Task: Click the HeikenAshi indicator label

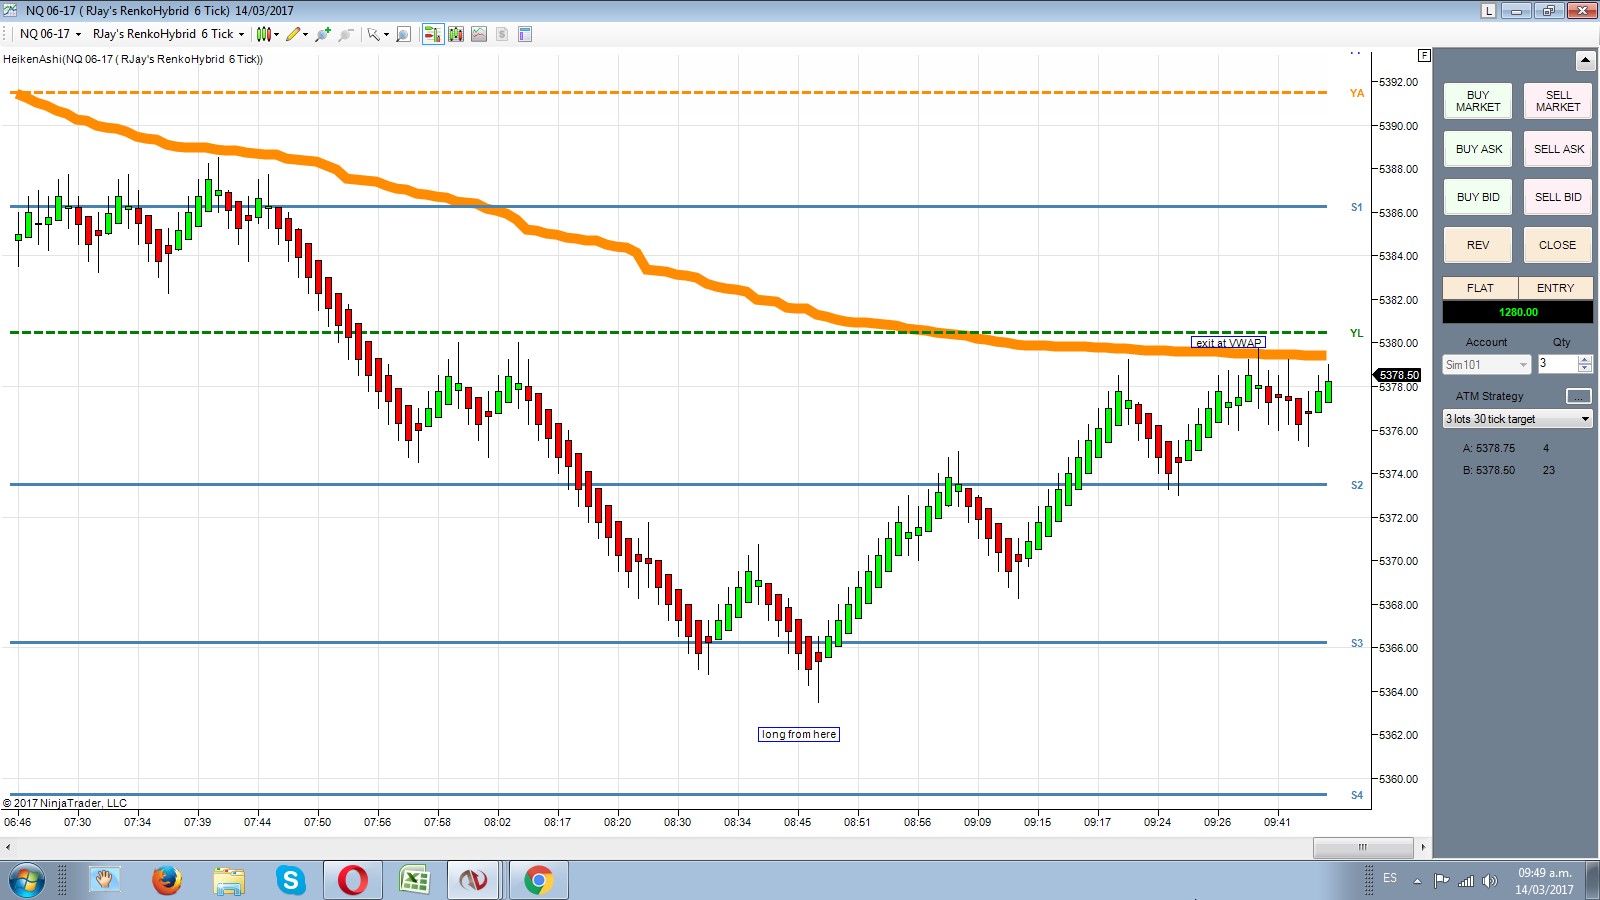Action: click(133, 59)
